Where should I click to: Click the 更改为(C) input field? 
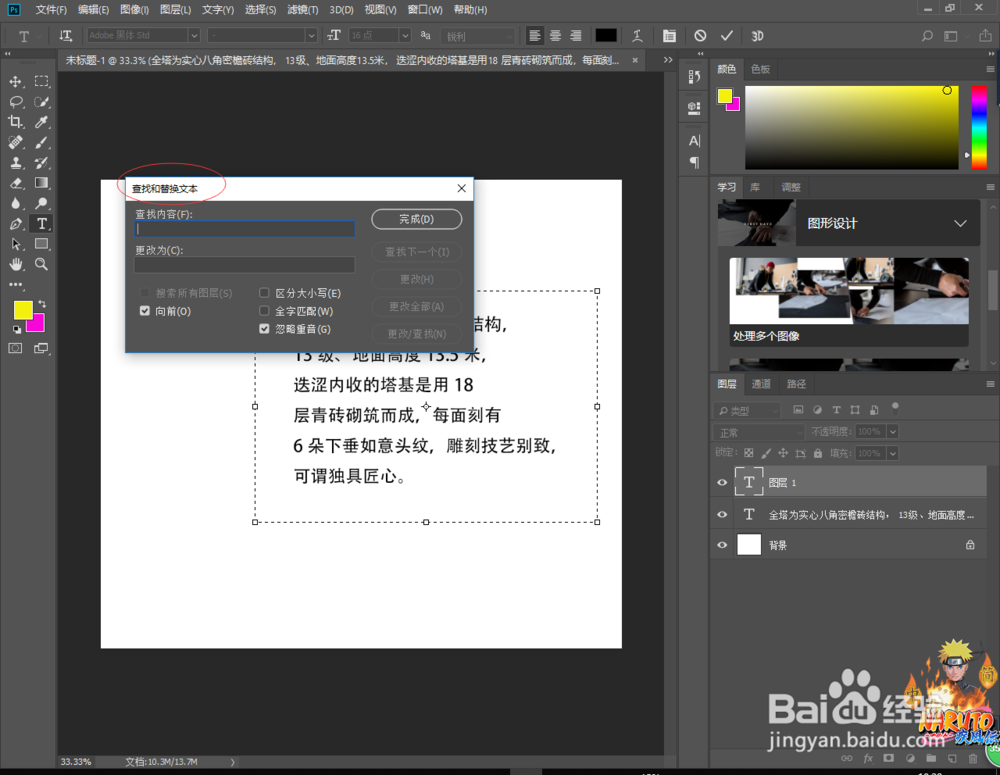click(245, 265)
